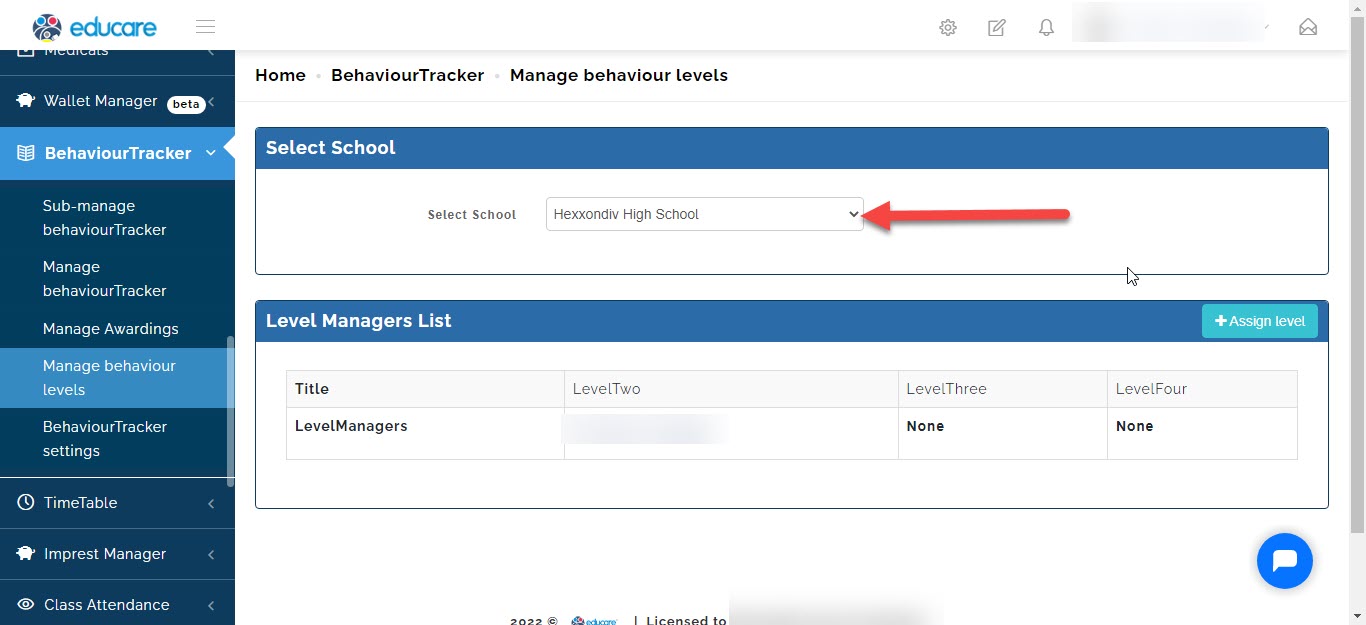1366x625 pixels.
Task: Expand the Wallet Manager chevron
Action: point(211,102)
